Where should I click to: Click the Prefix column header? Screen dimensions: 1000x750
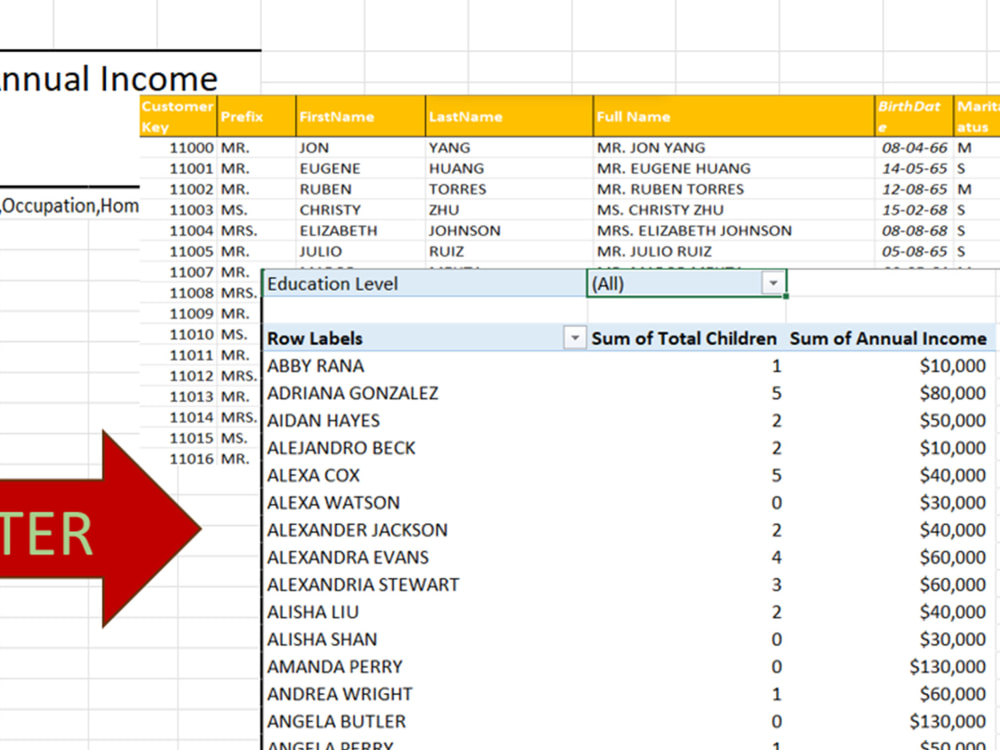256,116
